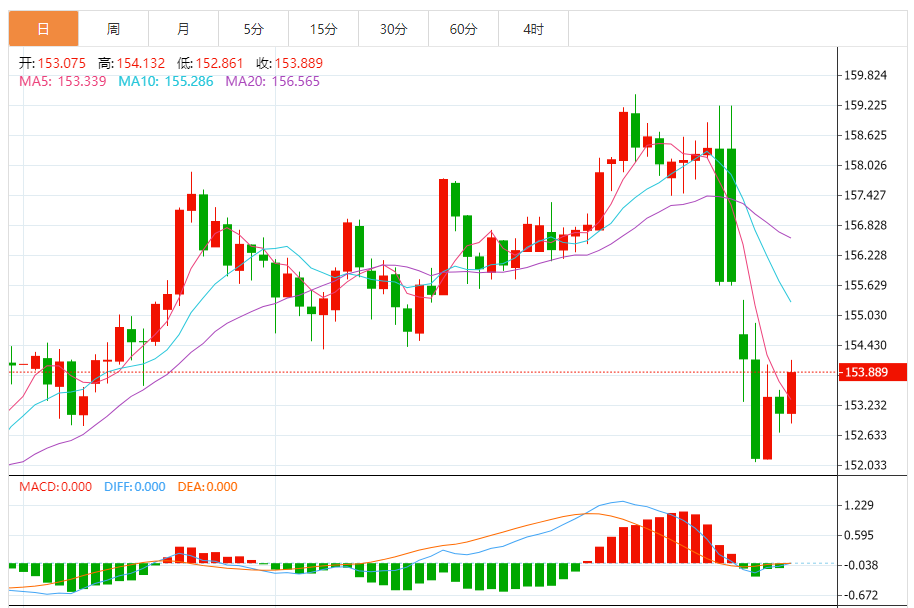Switch to the 周 (weekly) tab
The width and height of the screenshot is (914, 608).
coord(113,30)
